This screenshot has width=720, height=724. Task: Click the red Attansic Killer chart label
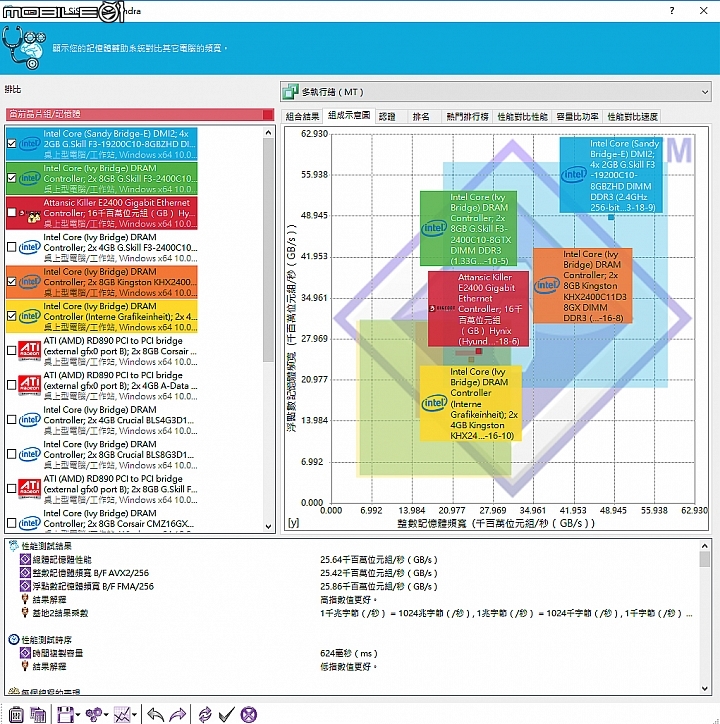pos(478,309)
